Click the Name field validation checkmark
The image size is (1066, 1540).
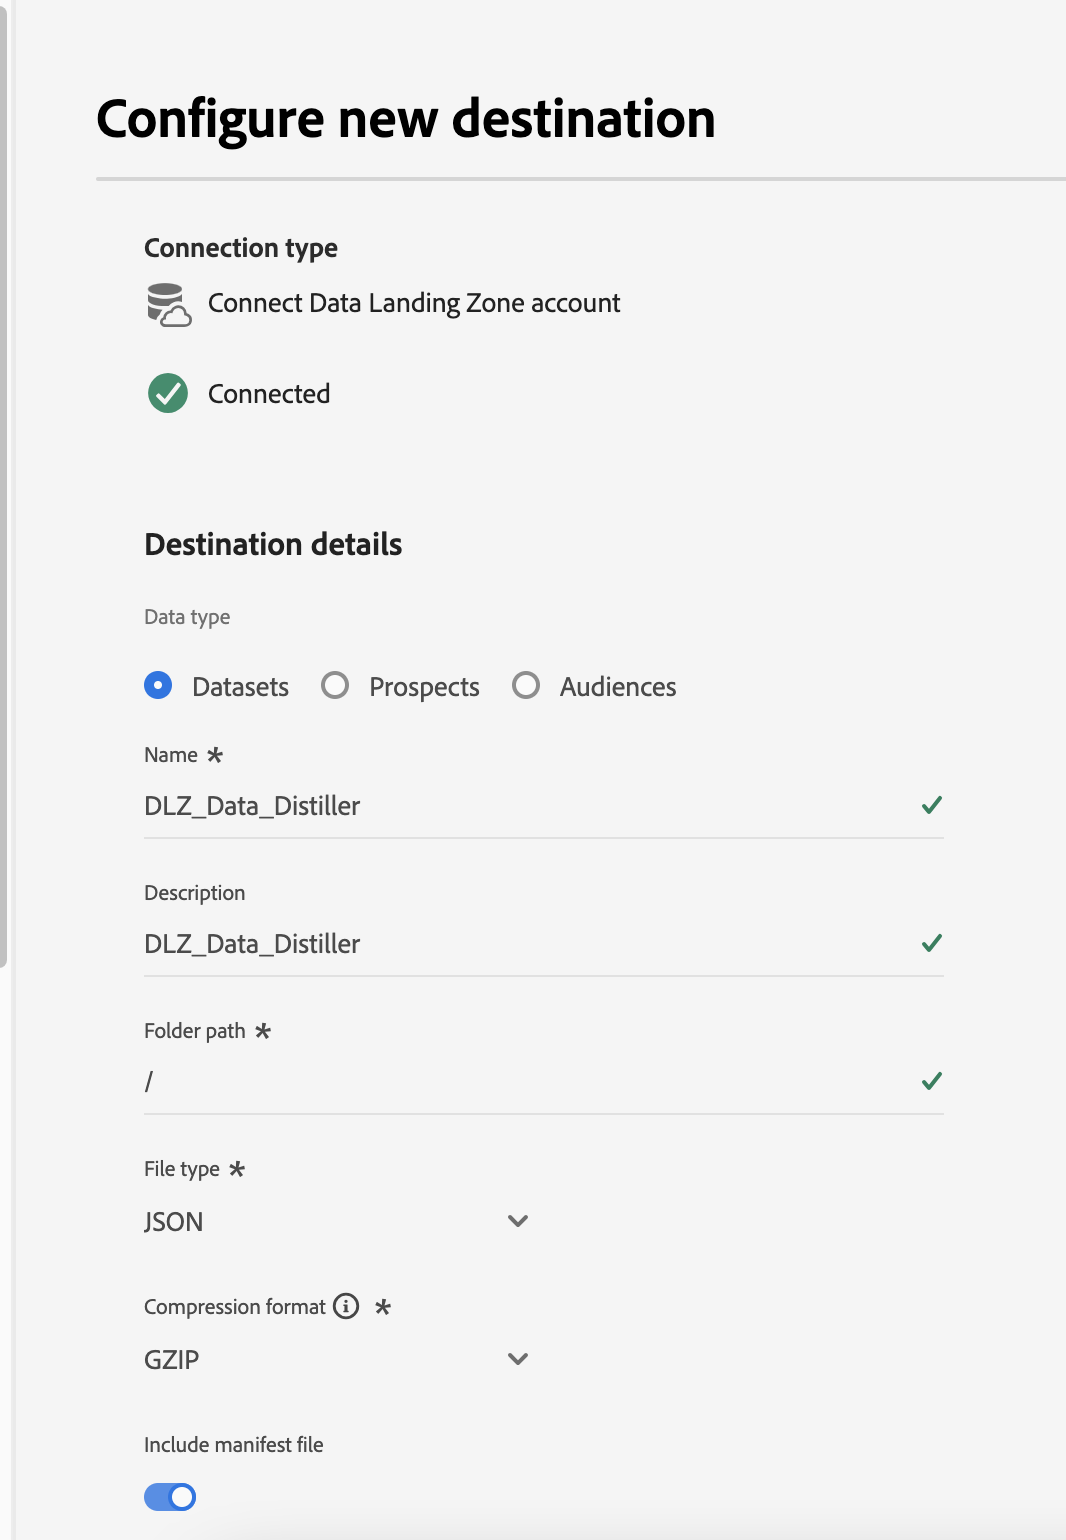point(931,805)
